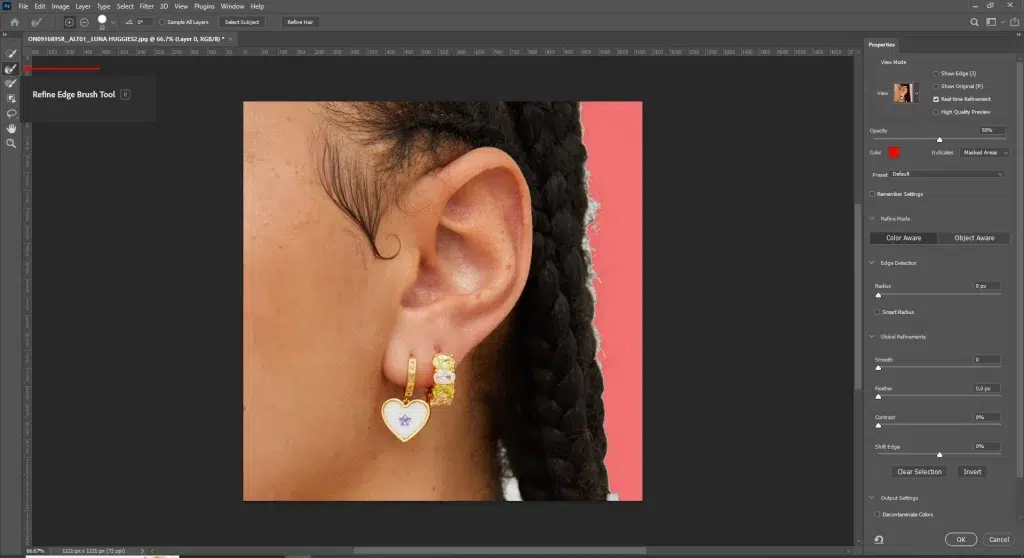Open the brush size picker arrow

[x=113, y=22]
